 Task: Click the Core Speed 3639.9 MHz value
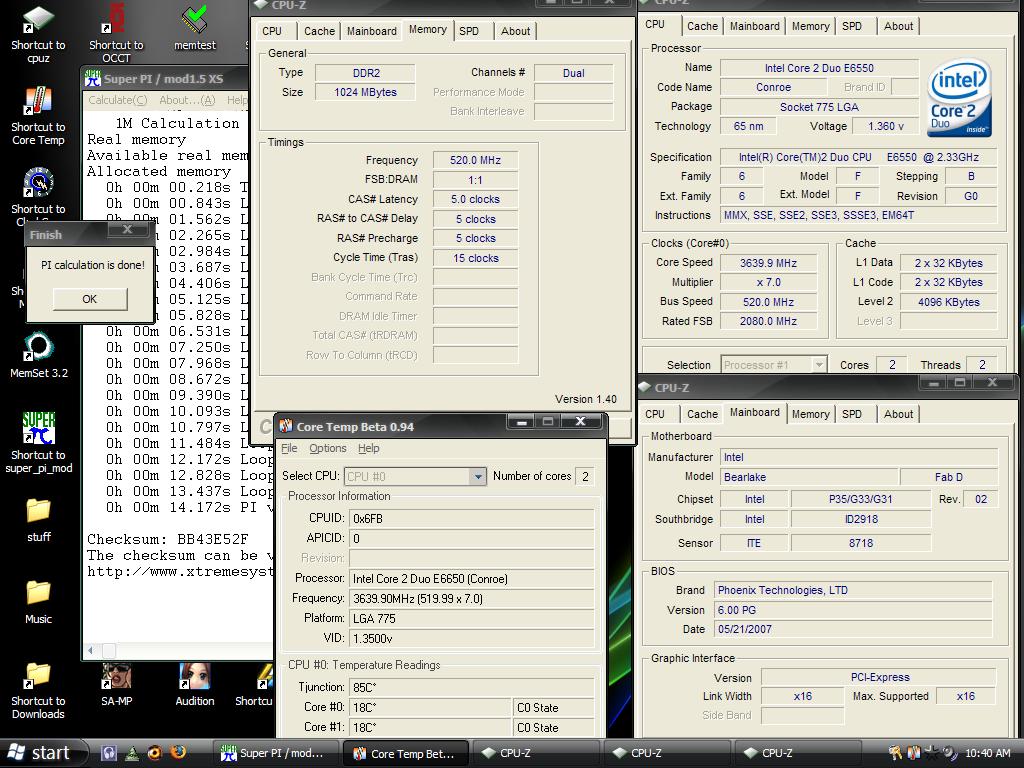[768, 263]
